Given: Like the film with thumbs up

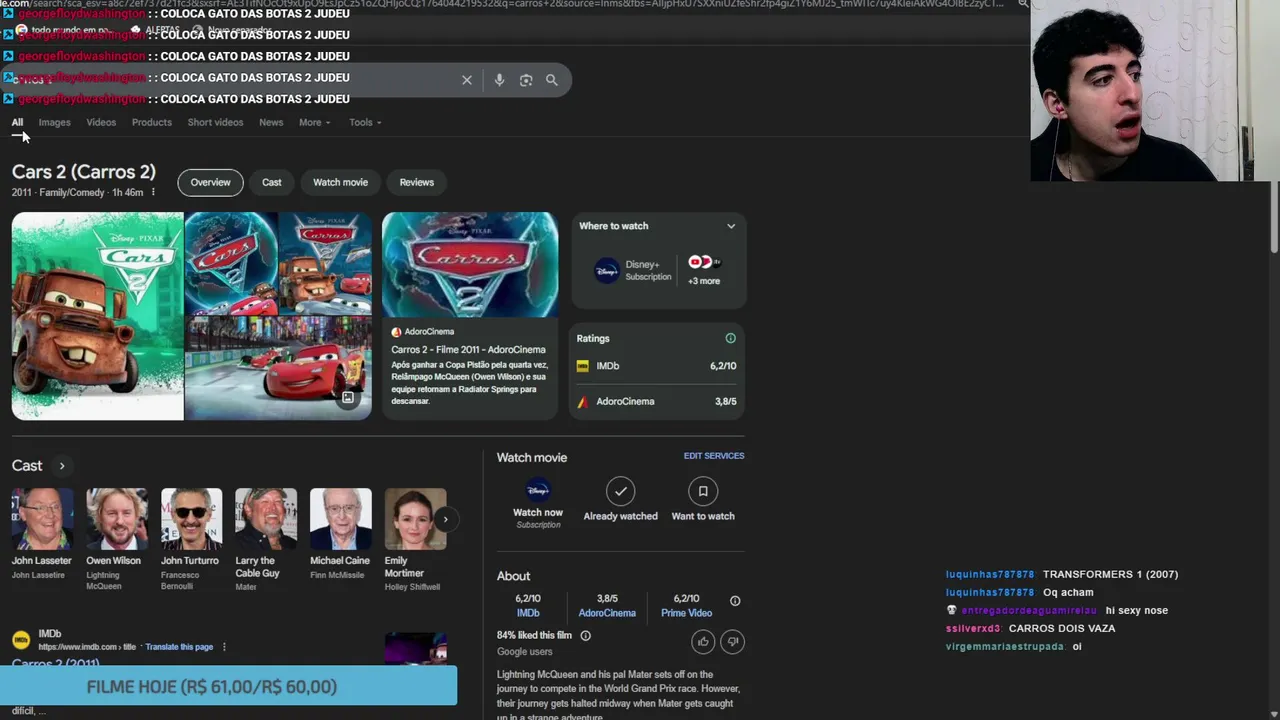Looking at the screenshot, I should click(x=703, y=641).
